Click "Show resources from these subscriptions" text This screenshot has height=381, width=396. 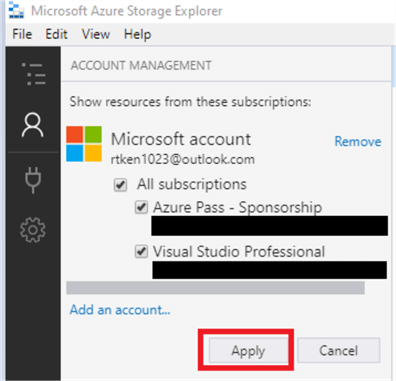190,102
